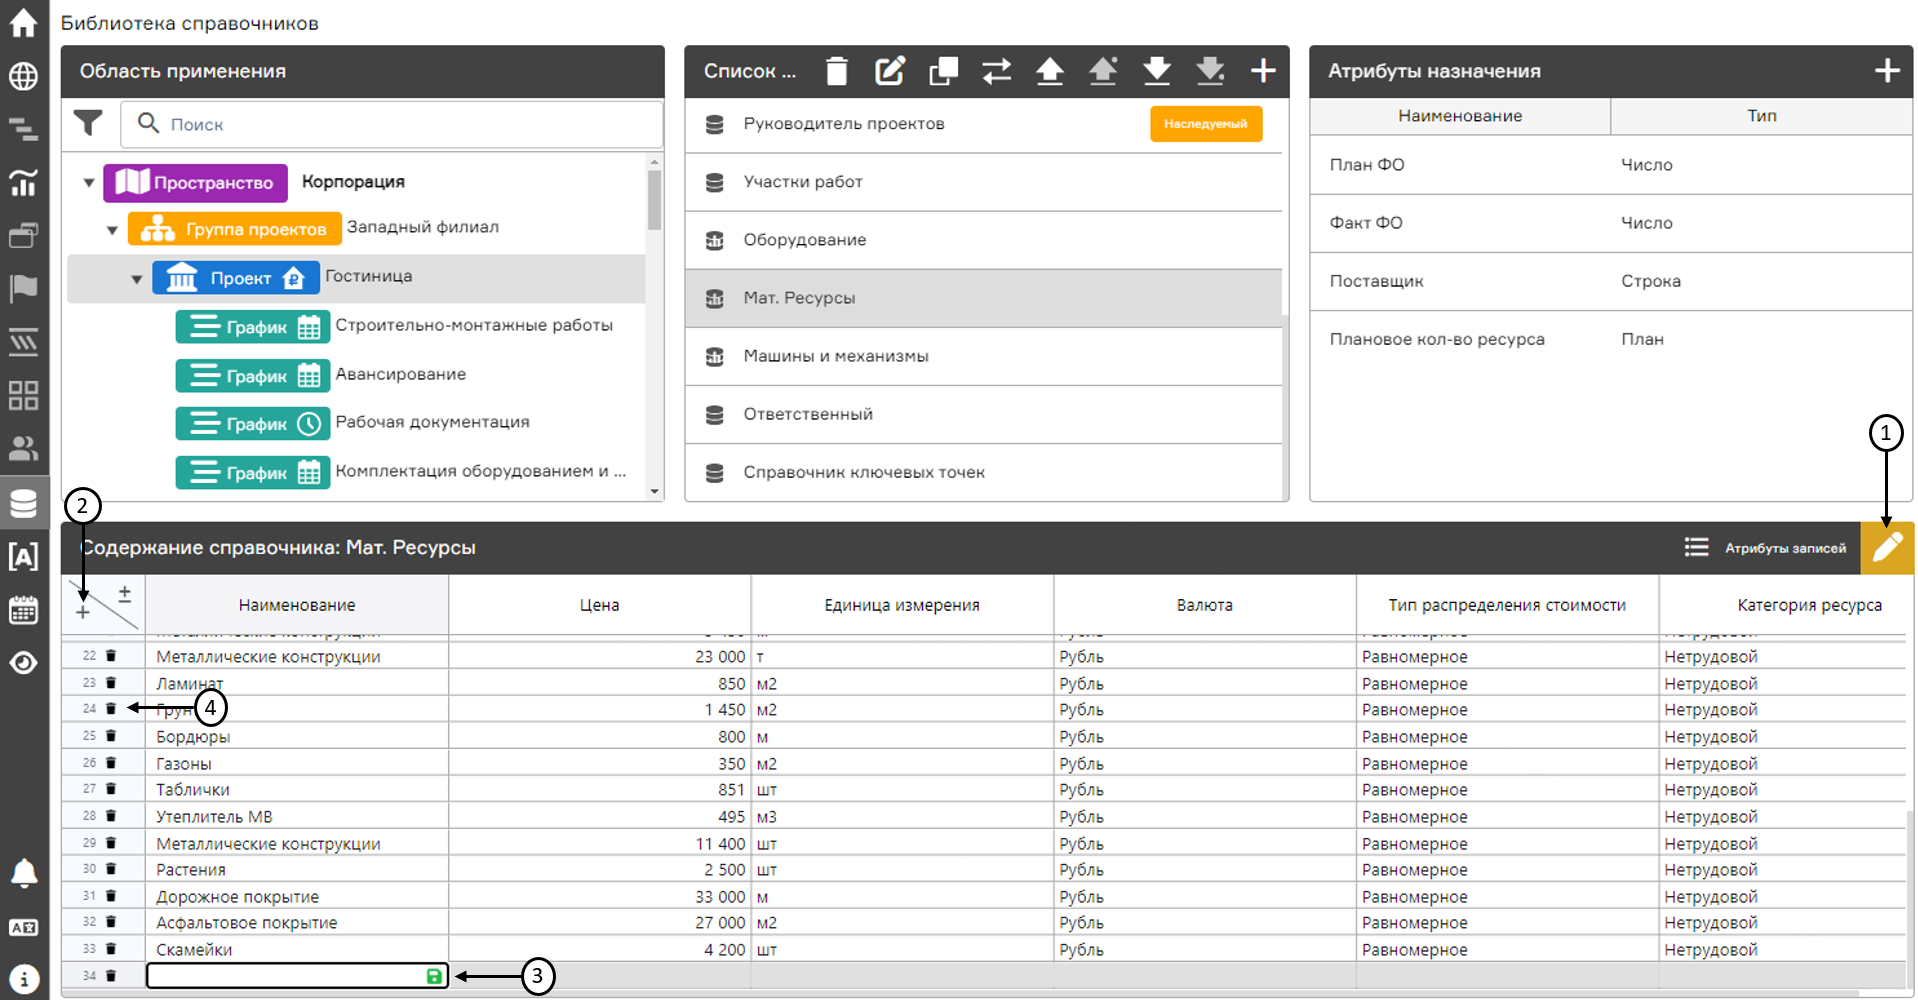
Task: Click the Асфальтовое покрытие cell
Action: click(297, 923)
